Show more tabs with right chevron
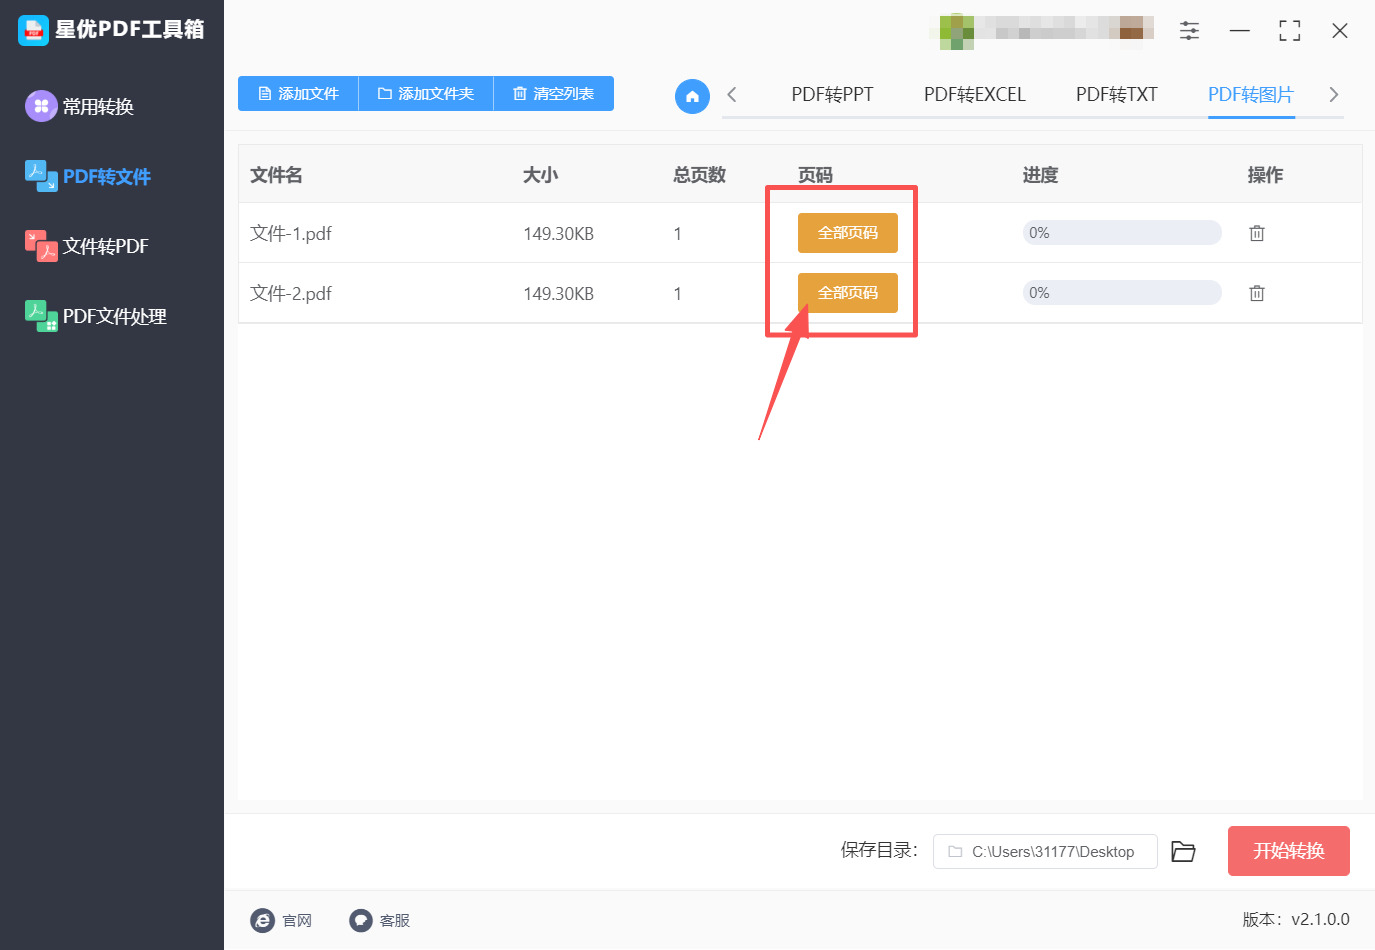 tap(1333, 94)
